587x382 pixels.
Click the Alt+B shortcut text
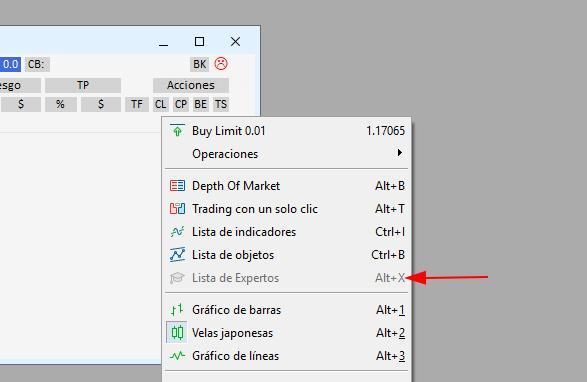390,186
